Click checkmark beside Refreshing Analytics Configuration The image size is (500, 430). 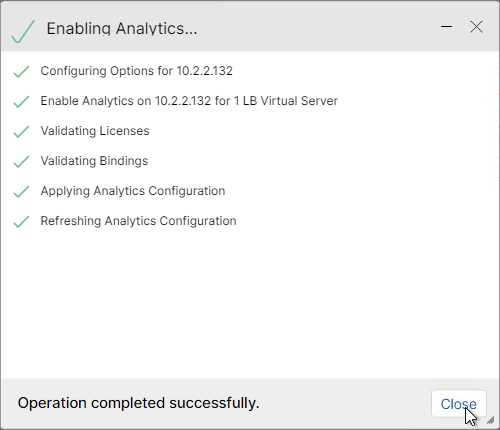click(x=21, y=221)
